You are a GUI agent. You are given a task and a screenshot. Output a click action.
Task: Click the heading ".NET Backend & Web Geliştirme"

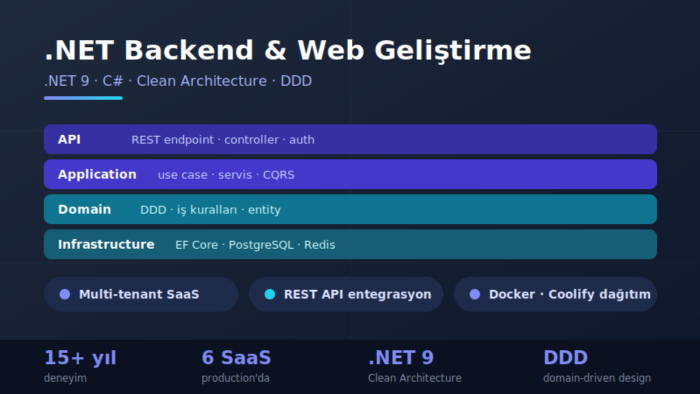288,50
